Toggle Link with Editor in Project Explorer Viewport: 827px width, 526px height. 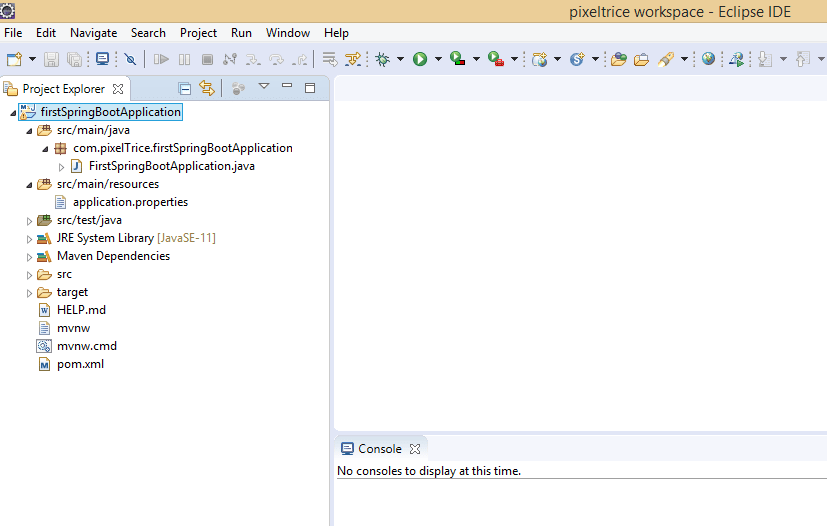[207, 88]
